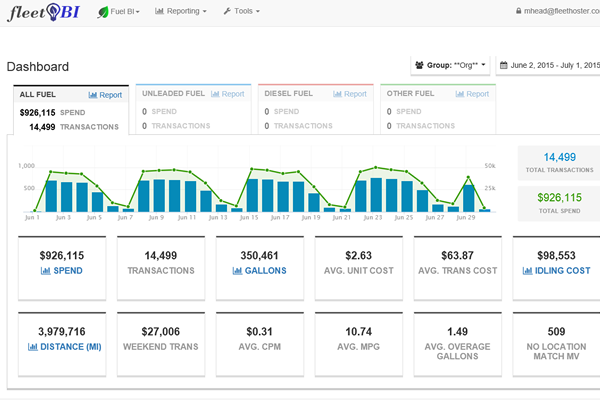Open the Other Fuel Report link
The width and height of the screenshot is (600, 400).
point(473,94)
